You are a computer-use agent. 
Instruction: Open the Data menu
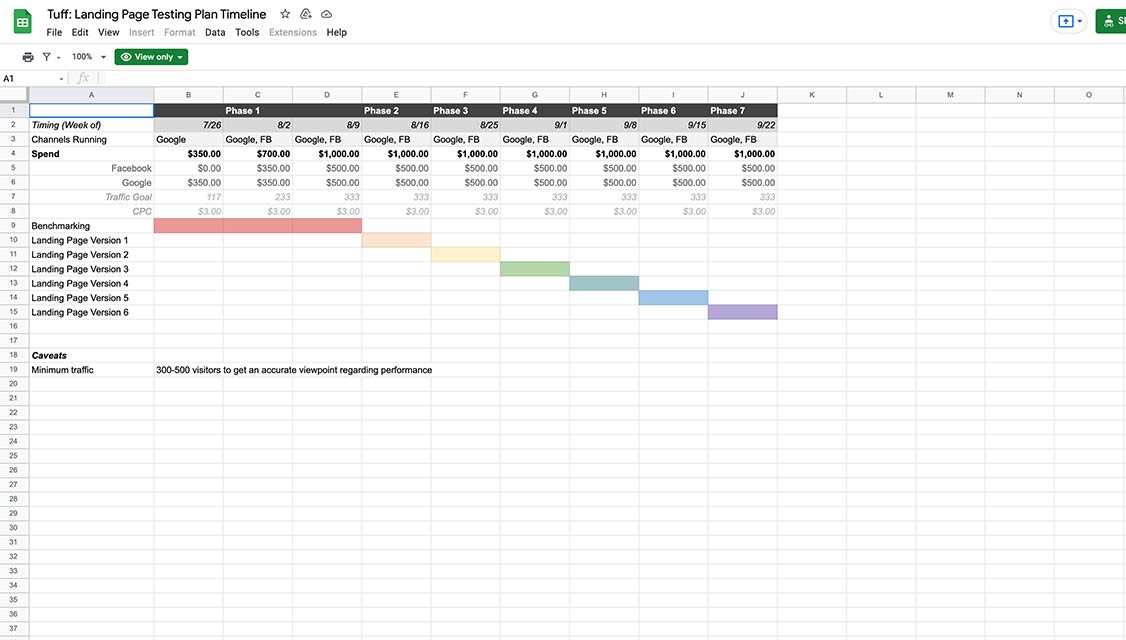[215, 32]
